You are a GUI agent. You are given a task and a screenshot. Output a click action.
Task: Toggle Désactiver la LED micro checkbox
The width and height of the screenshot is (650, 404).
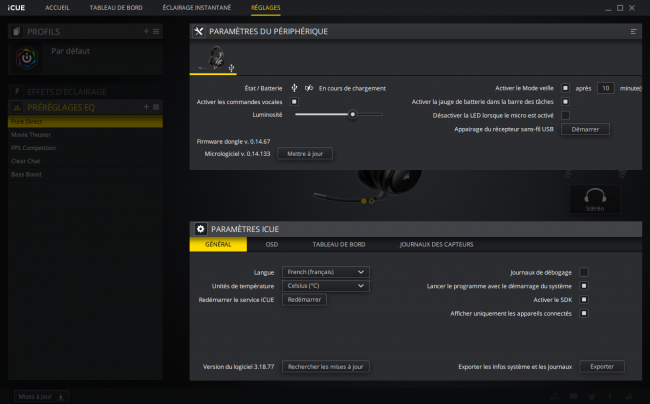(565, 115)
